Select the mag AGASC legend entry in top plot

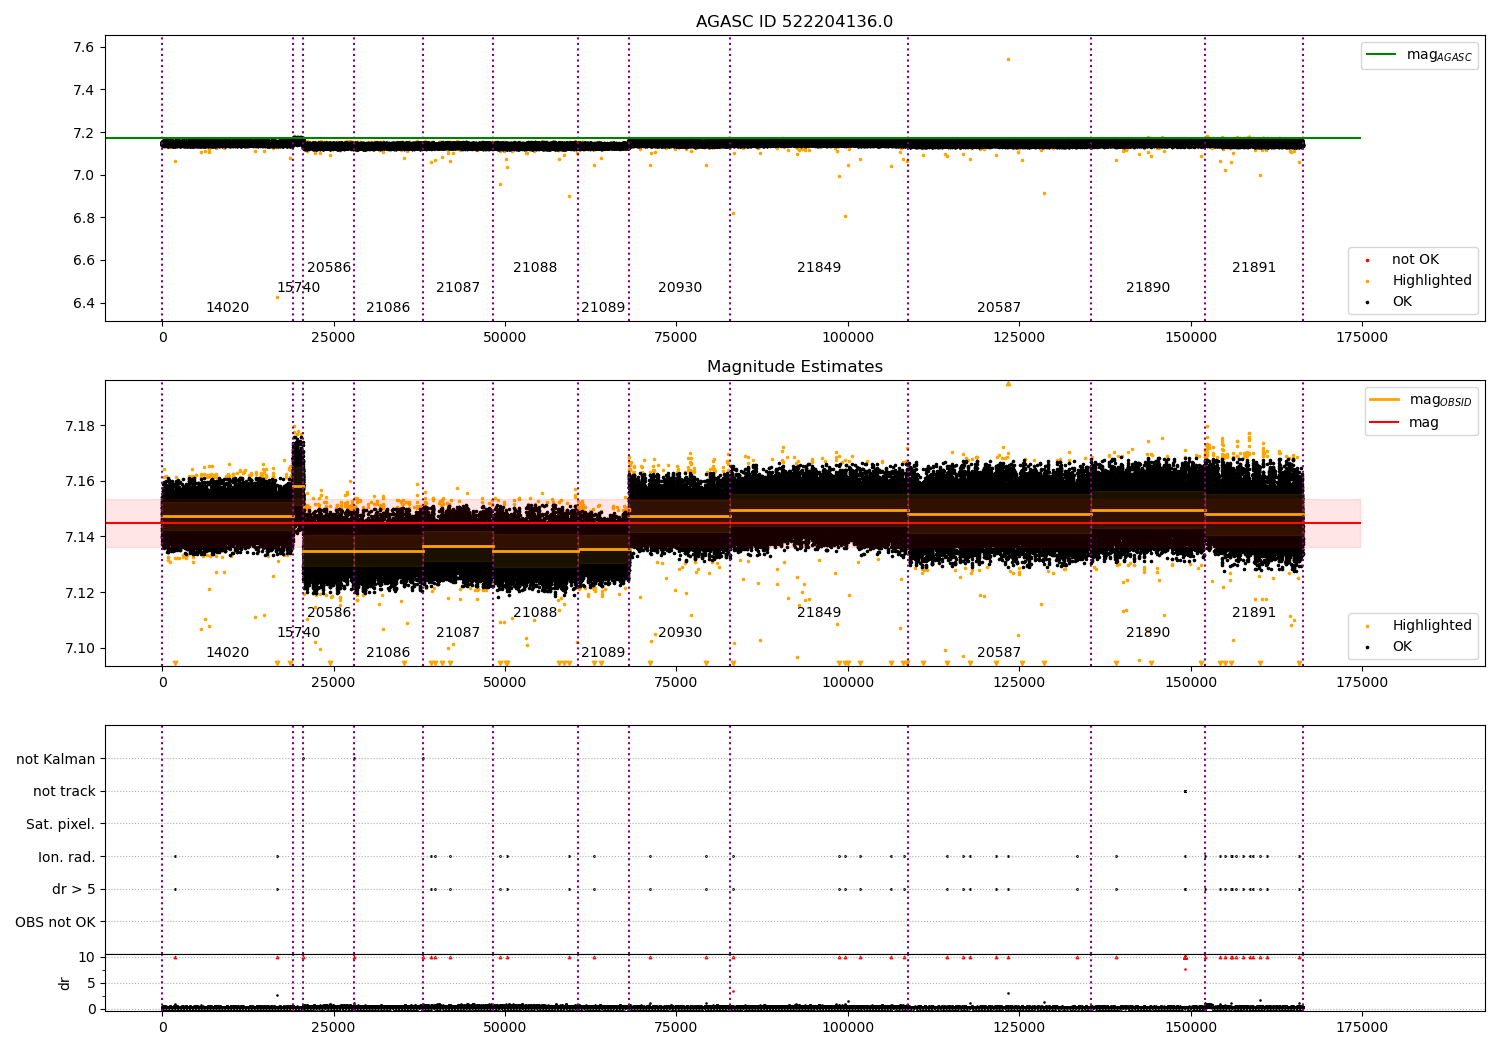tap(1419, 55)
